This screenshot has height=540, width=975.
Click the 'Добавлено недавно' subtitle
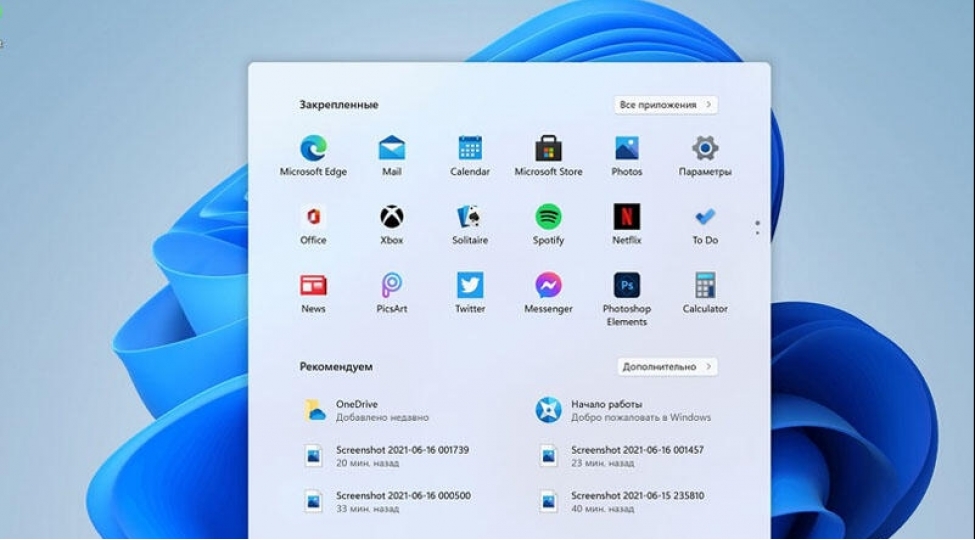pos(382,417)
